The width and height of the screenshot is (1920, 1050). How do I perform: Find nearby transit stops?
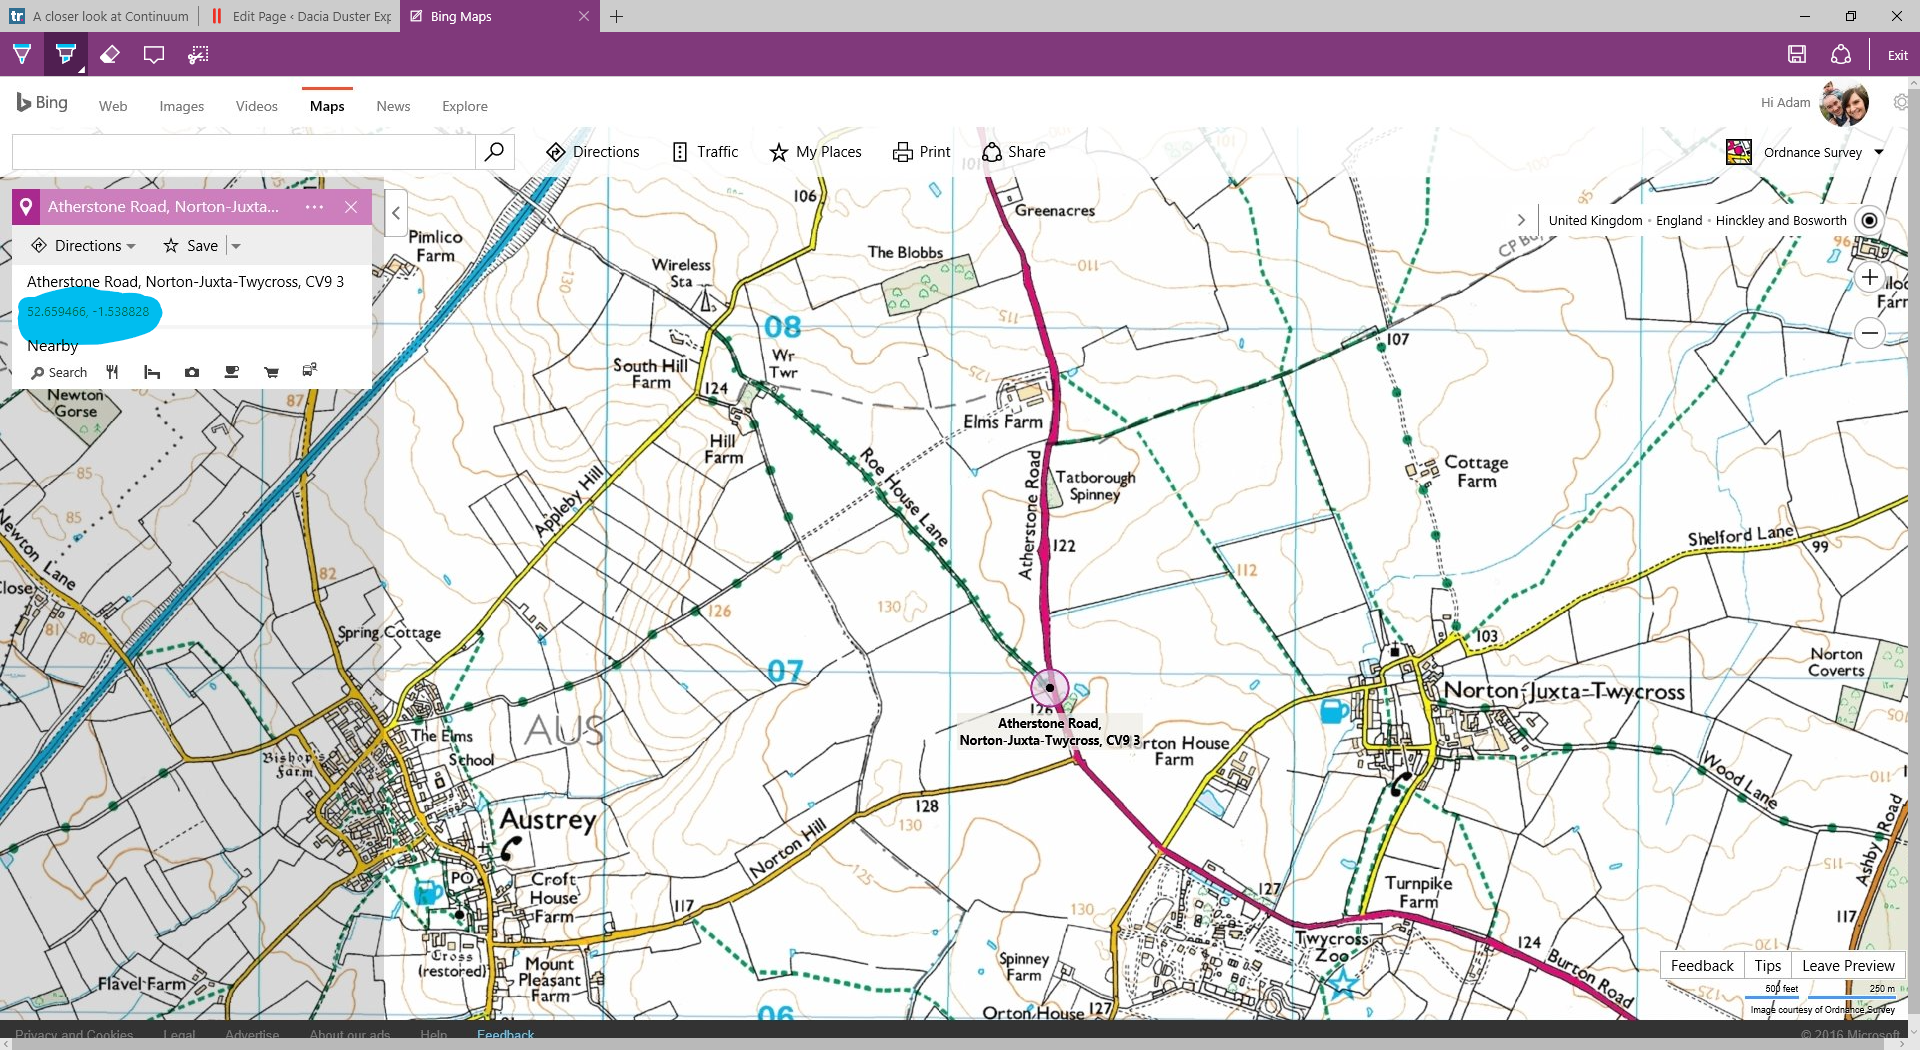pos(310,371)
